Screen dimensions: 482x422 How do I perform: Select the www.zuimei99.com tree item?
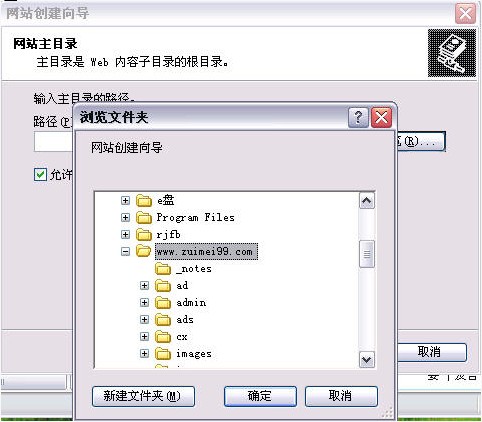[x=206, y=252]
